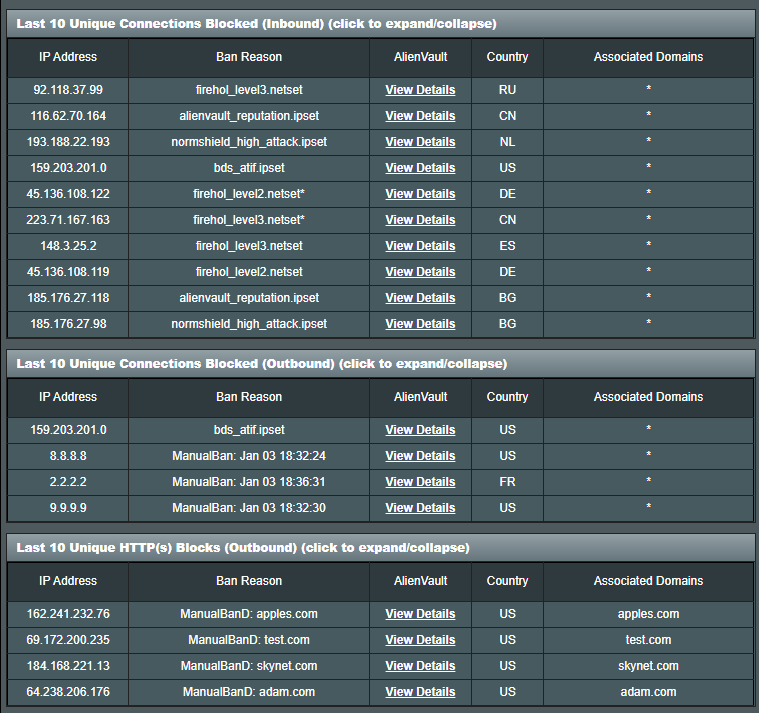Click associated domain skynet.com
The height and width of the screenshot is (713, 759).
(x=648, y=666)
